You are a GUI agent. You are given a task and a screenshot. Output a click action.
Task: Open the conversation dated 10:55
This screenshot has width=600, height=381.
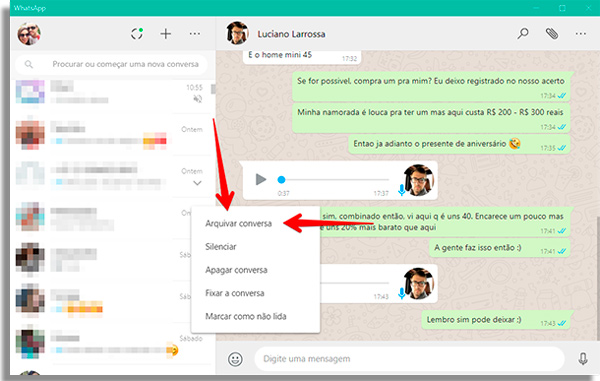(x=111, y=93)
